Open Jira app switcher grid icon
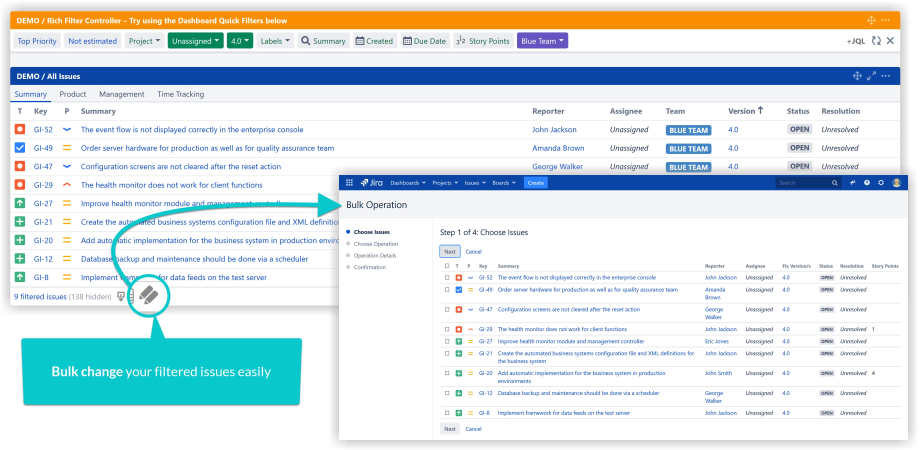The image size is (920, 450). [349, 183]
